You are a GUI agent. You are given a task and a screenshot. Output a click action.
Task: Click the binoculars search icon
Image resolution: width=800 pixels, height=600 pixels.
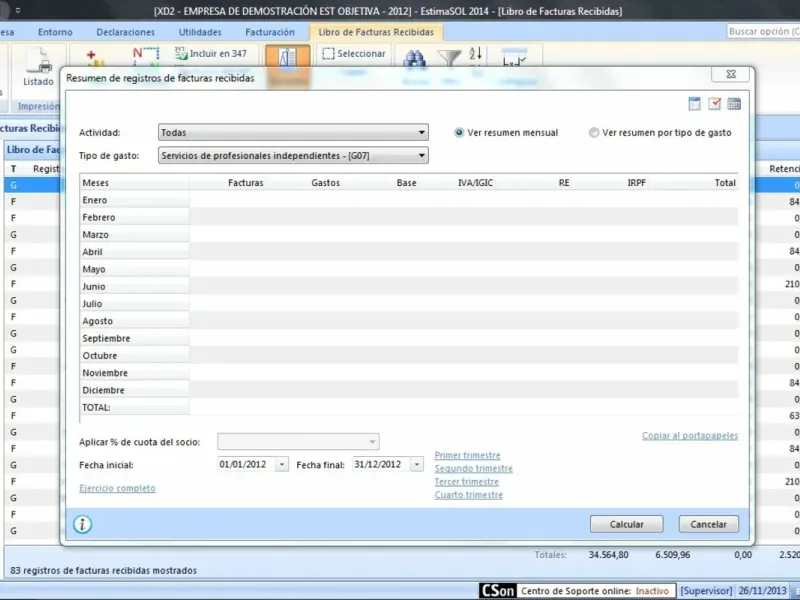click(x=414, y=58)
